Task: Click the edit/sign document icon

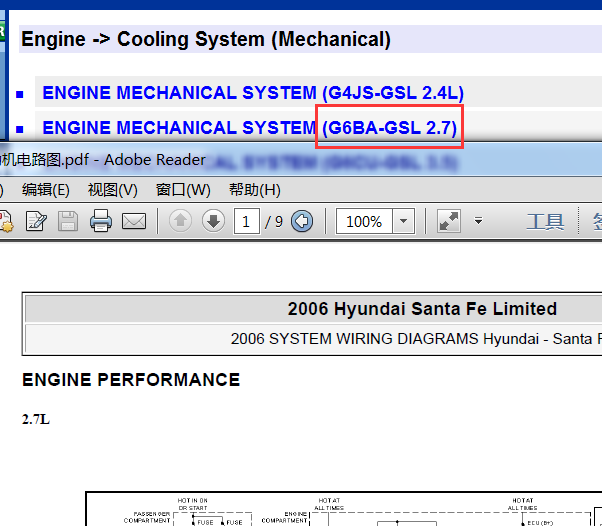Action: [x=36, y=221]
